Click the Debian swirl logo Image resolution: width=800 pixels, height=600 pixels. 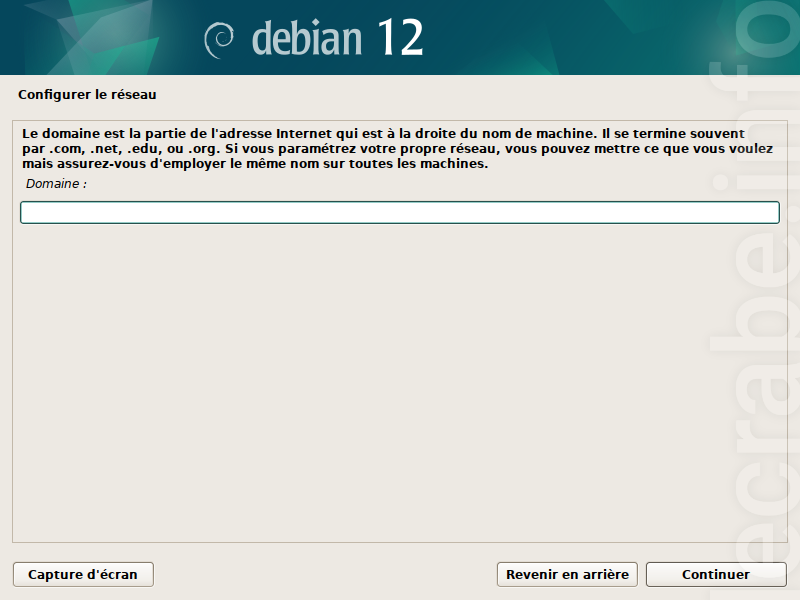[x=219, y=40]
